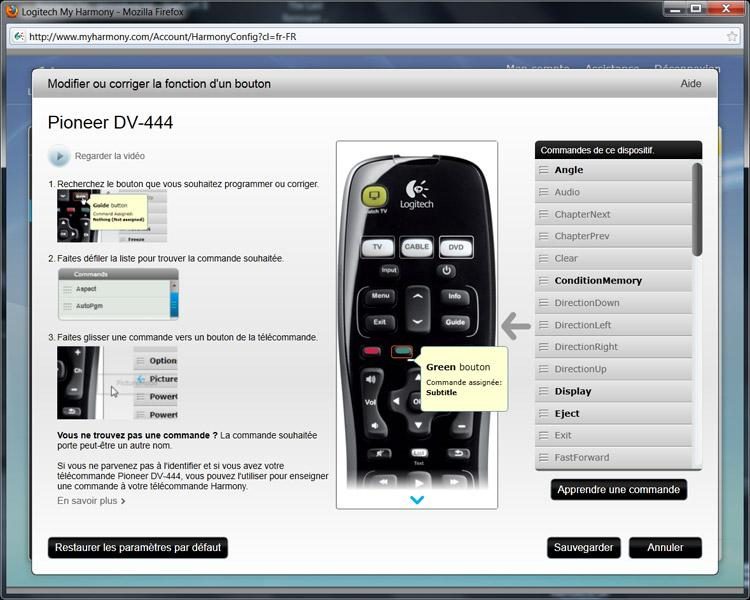Click the Input button on the remote image
Screen dimensions: 750x600
click(389, 270)
